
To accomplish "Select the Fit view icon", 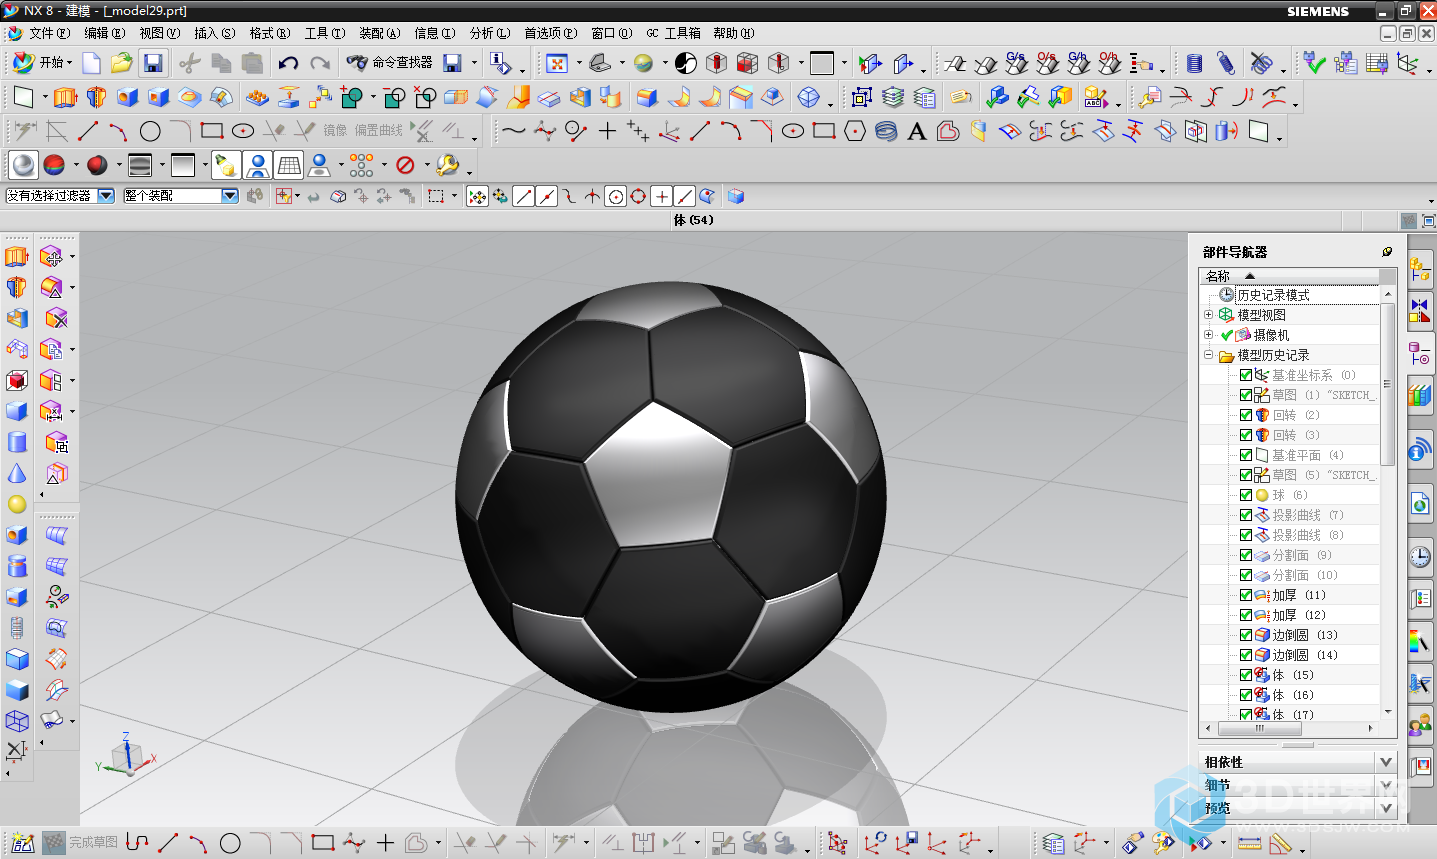I will (x=557, y=63).
